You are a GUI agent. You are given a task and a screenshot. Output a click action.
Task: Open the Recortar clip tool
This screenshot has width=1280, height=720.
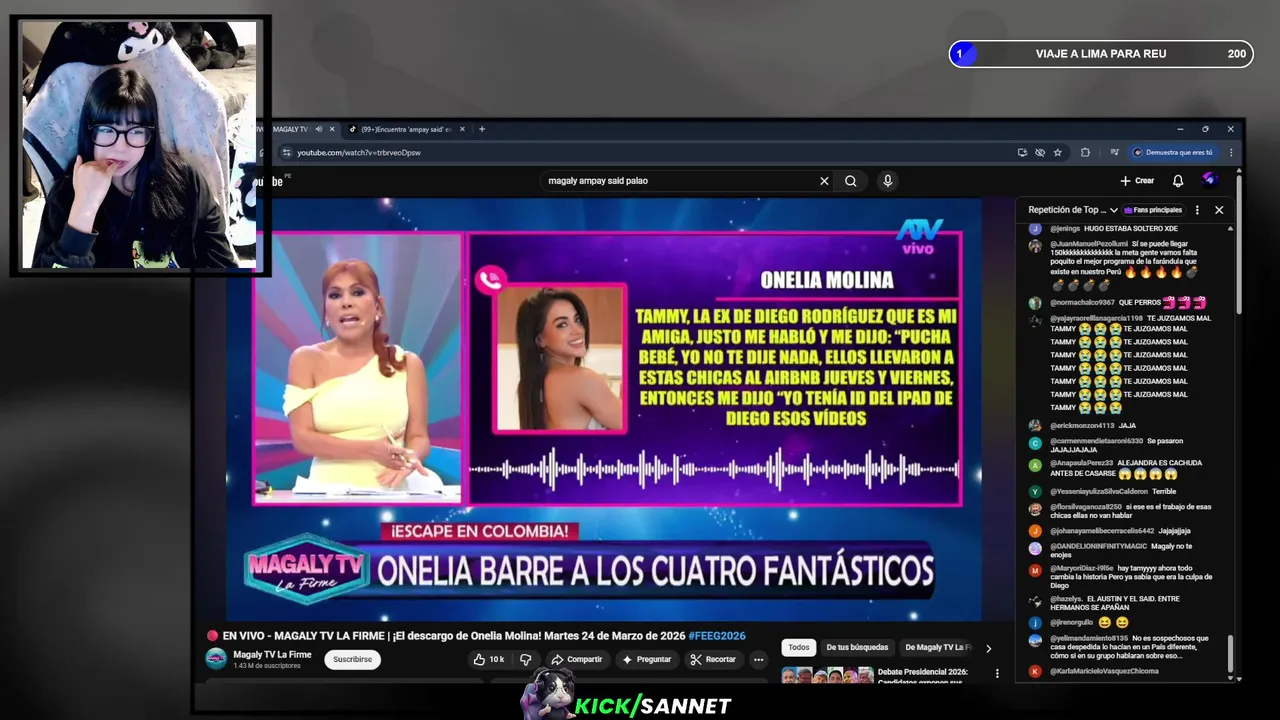tap(713, 659)
